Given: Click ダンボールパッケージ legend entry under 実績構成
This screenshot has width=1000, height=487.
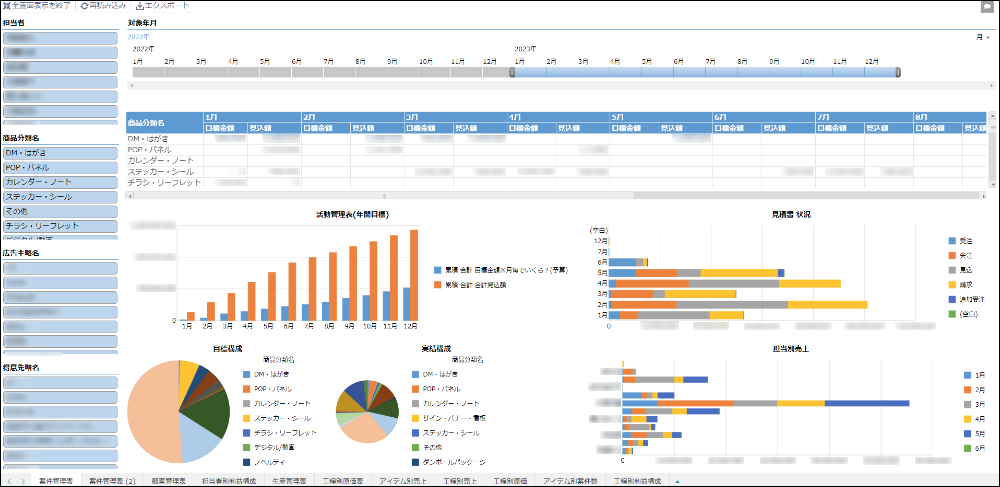Looking at the screenshot, I should click(x=449, y=462).
